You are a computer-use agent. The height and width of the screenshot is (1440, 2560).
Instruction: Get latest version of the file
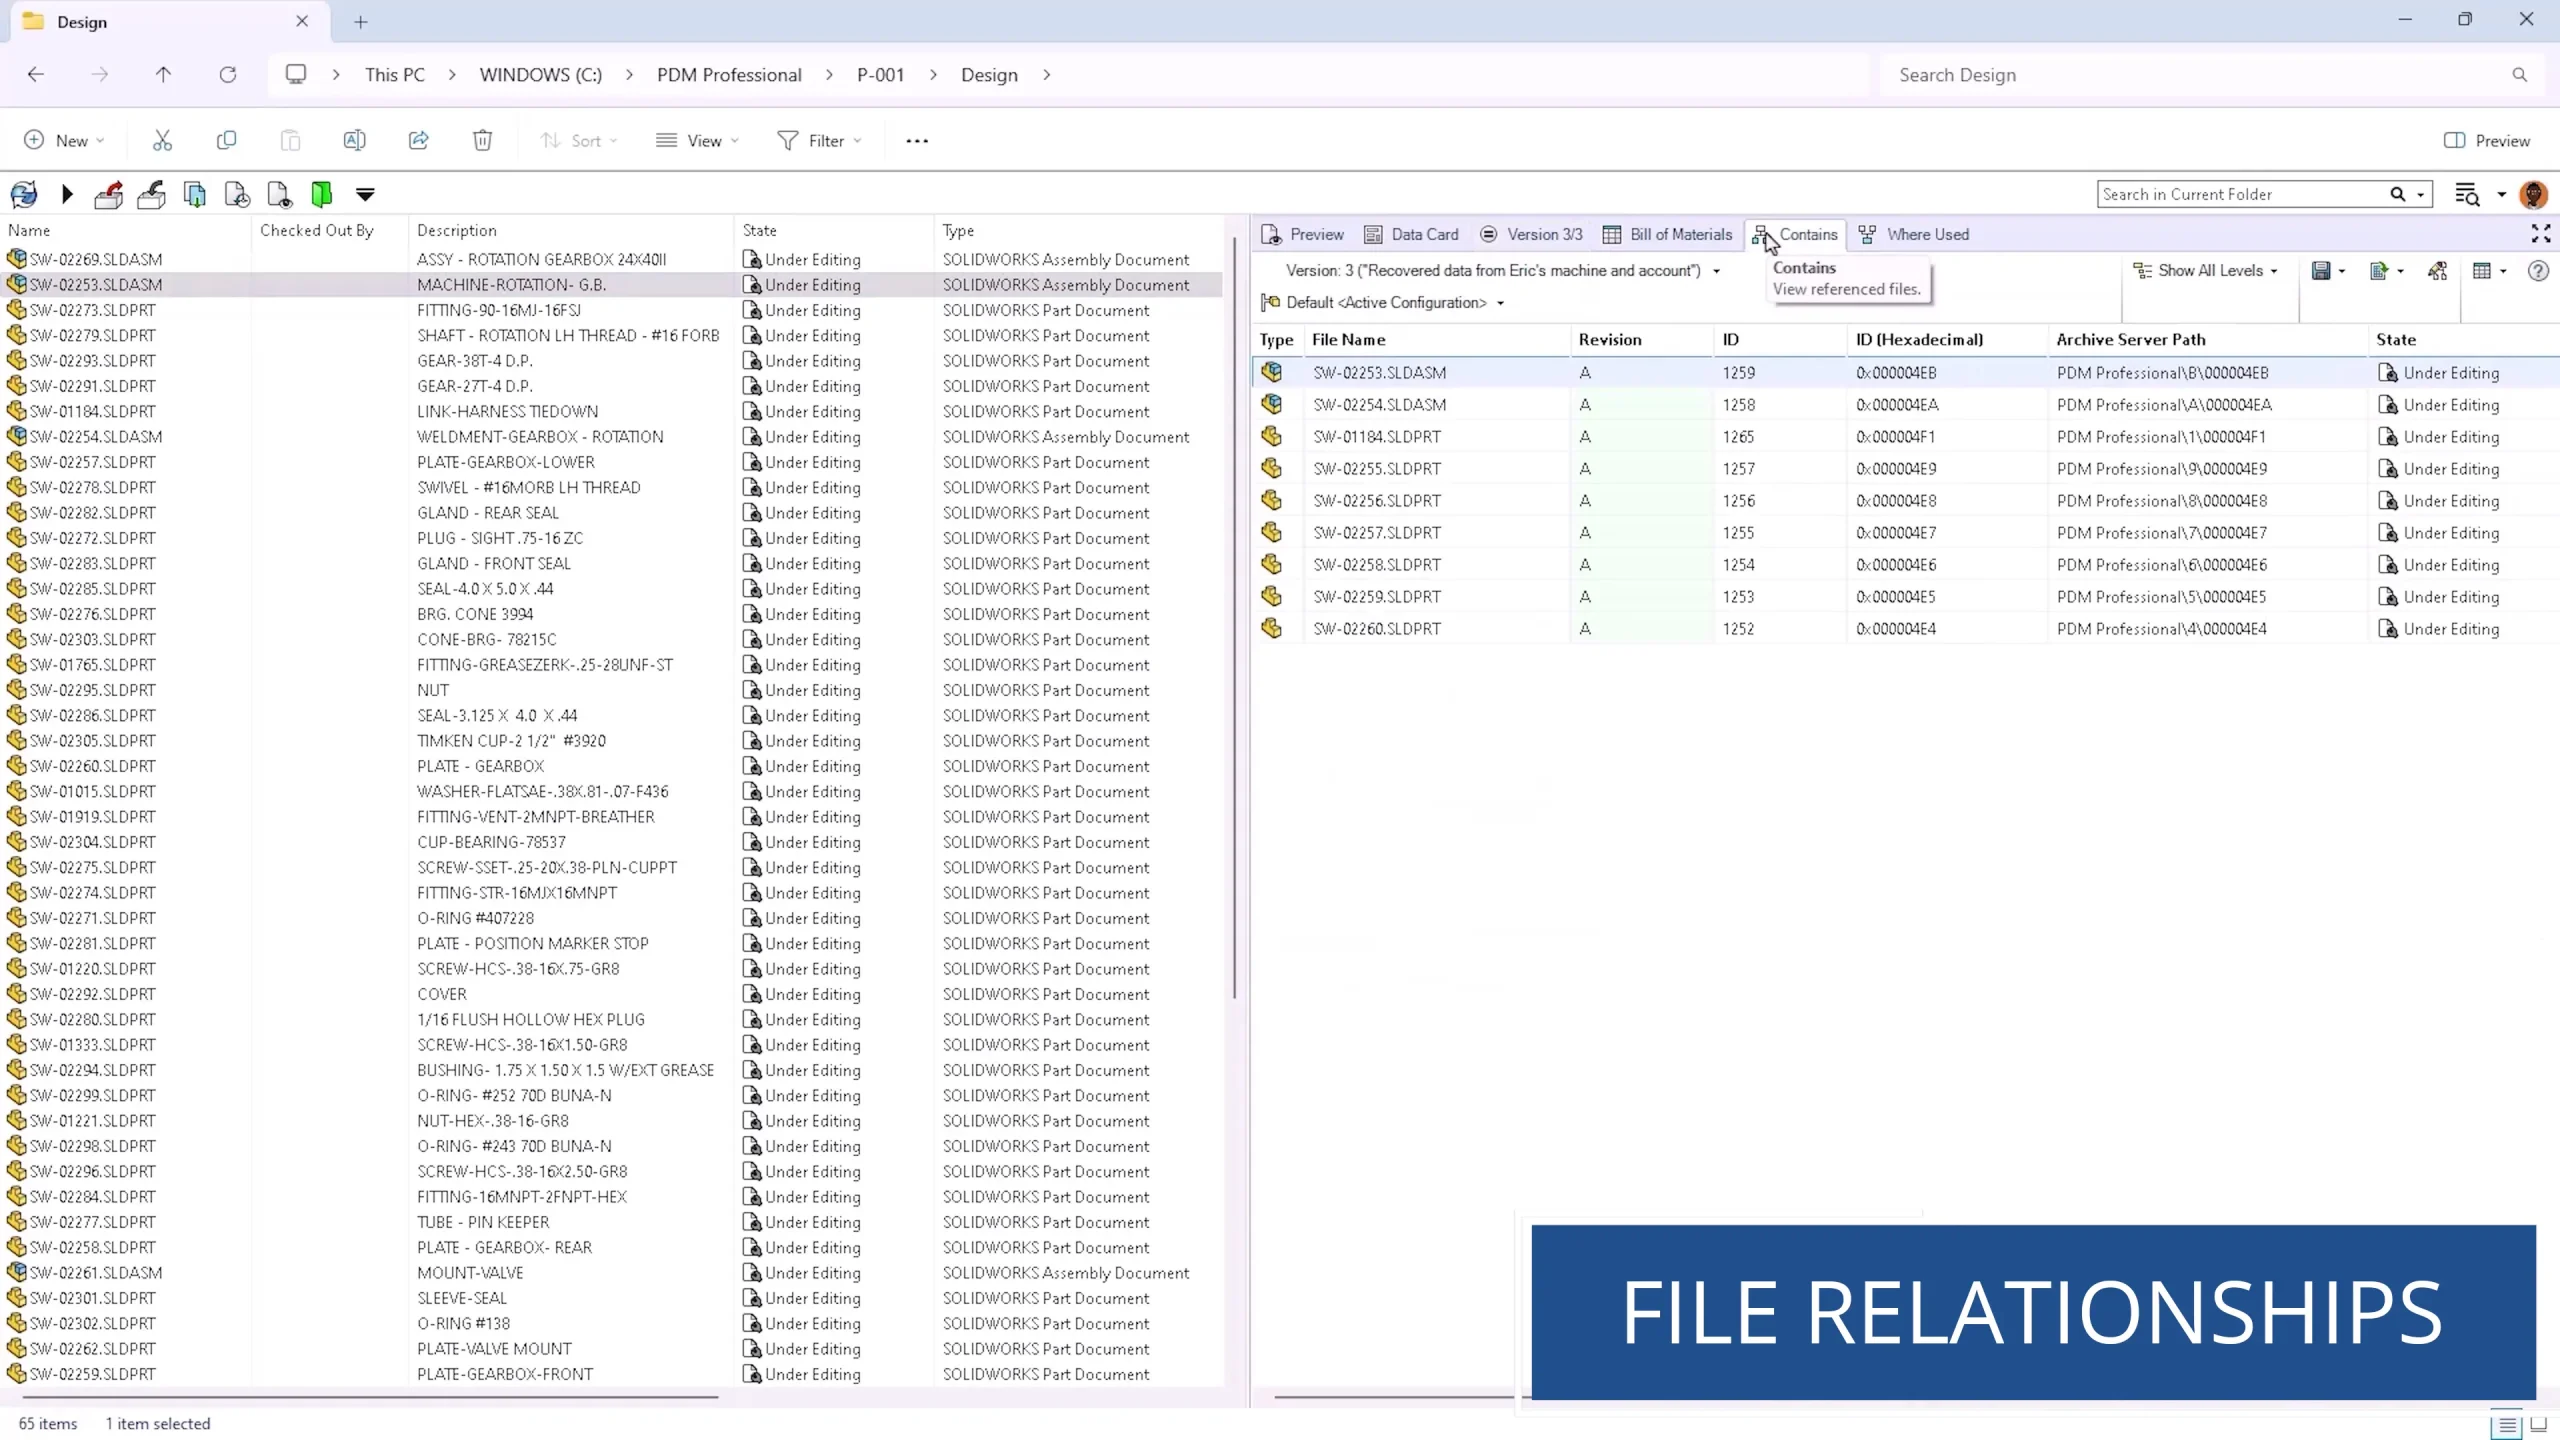point(194,194)
